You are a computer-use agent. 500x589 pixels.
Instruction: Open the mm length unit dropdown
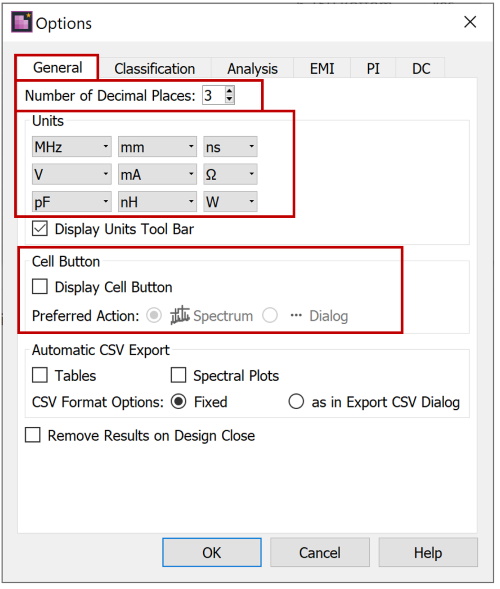point(158,147)
